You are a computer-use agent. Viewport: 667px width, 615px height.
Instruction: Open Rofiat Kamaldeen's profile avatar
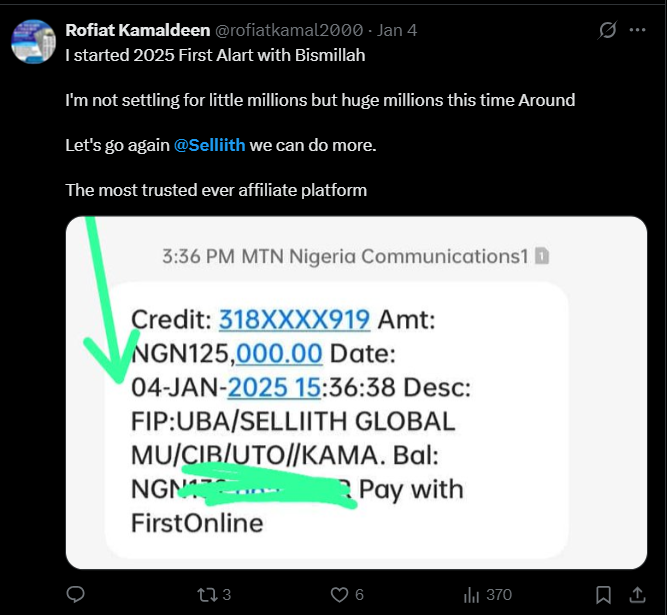[33, 41]
